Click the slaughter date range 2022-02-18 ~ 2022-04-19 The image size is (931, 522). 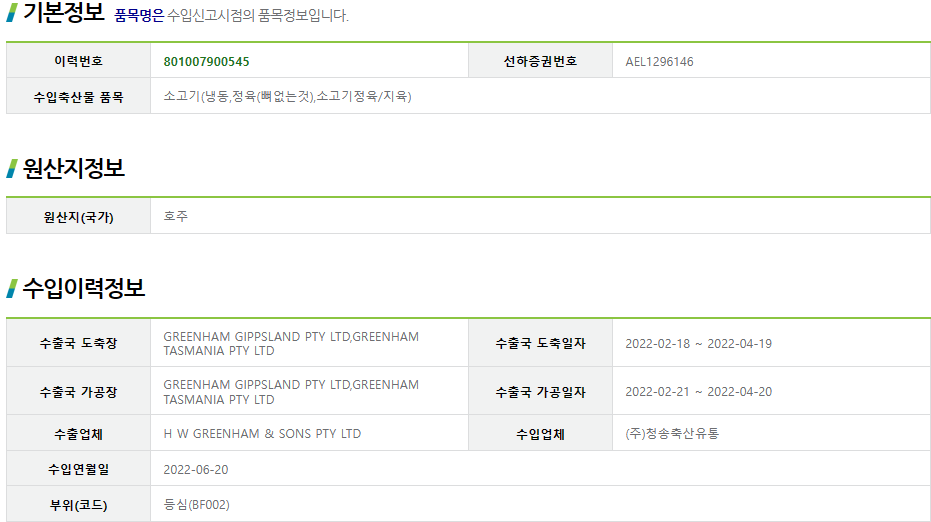pos(698,343)
